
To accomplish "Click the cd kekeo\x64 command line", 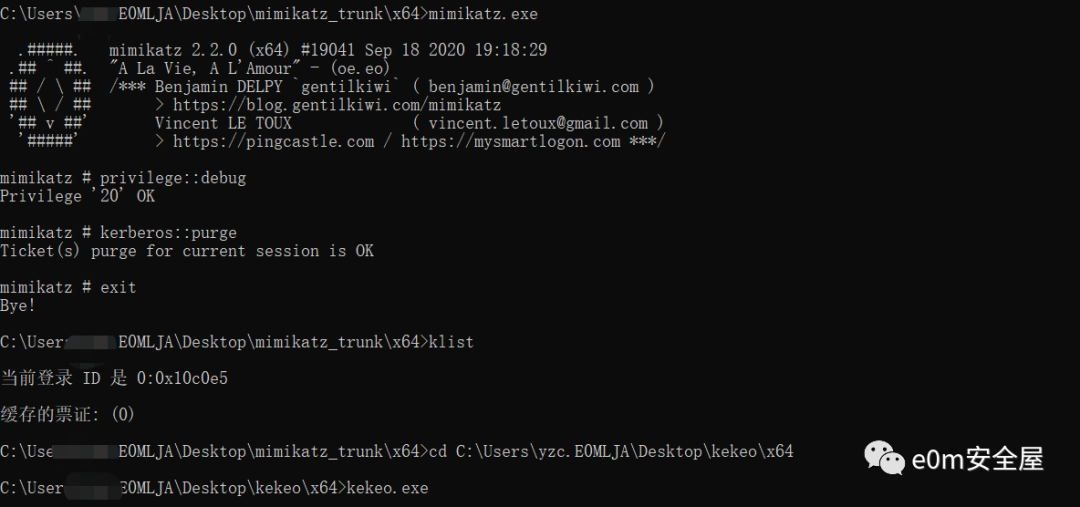I will tap(397, 451).
